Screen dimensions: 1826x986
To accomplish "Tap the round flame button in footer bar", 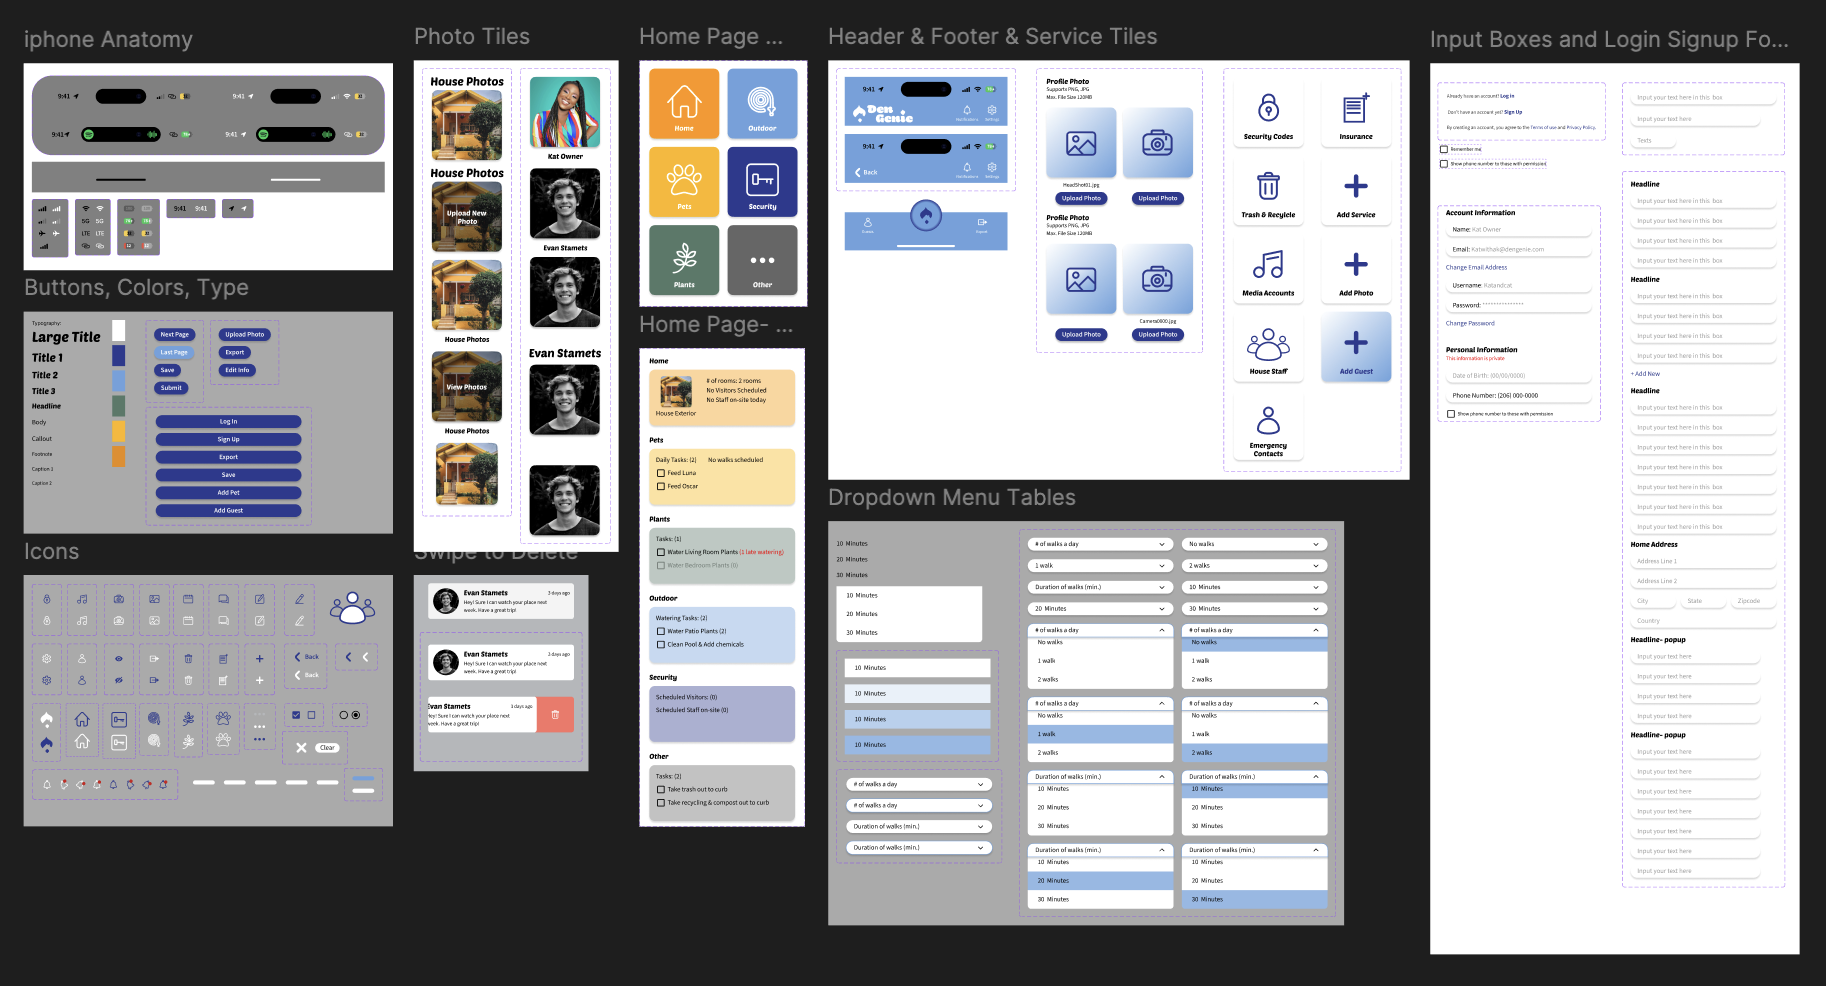I will coord(926,215).
